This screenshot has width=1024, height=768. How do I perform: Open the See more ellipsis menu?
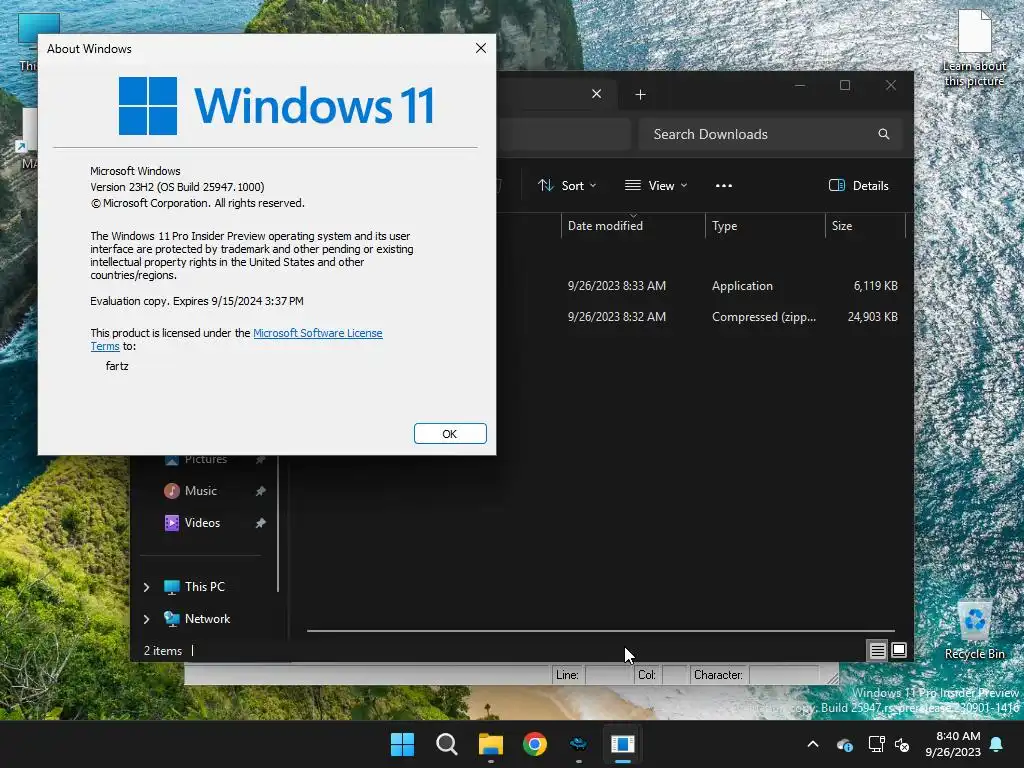tap(724, 185)
